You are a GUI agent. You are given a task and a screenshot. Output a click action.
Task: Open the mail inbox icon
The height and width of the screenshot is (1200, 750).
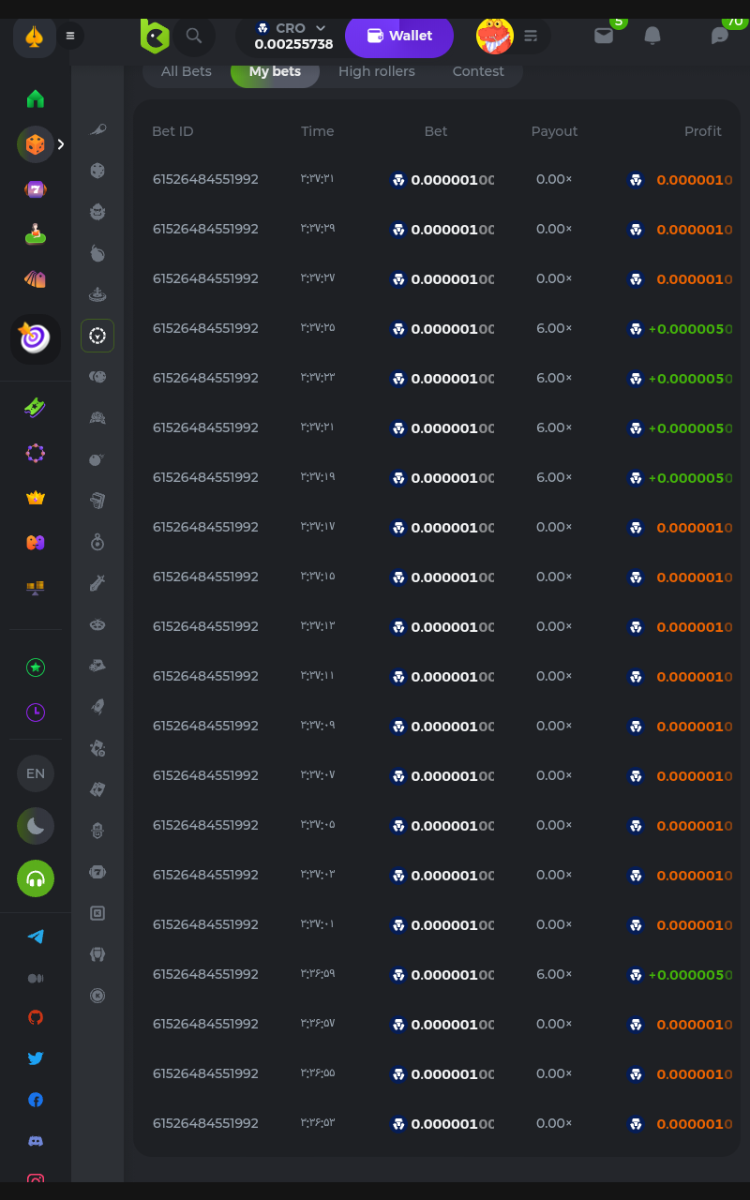[604, 36]
